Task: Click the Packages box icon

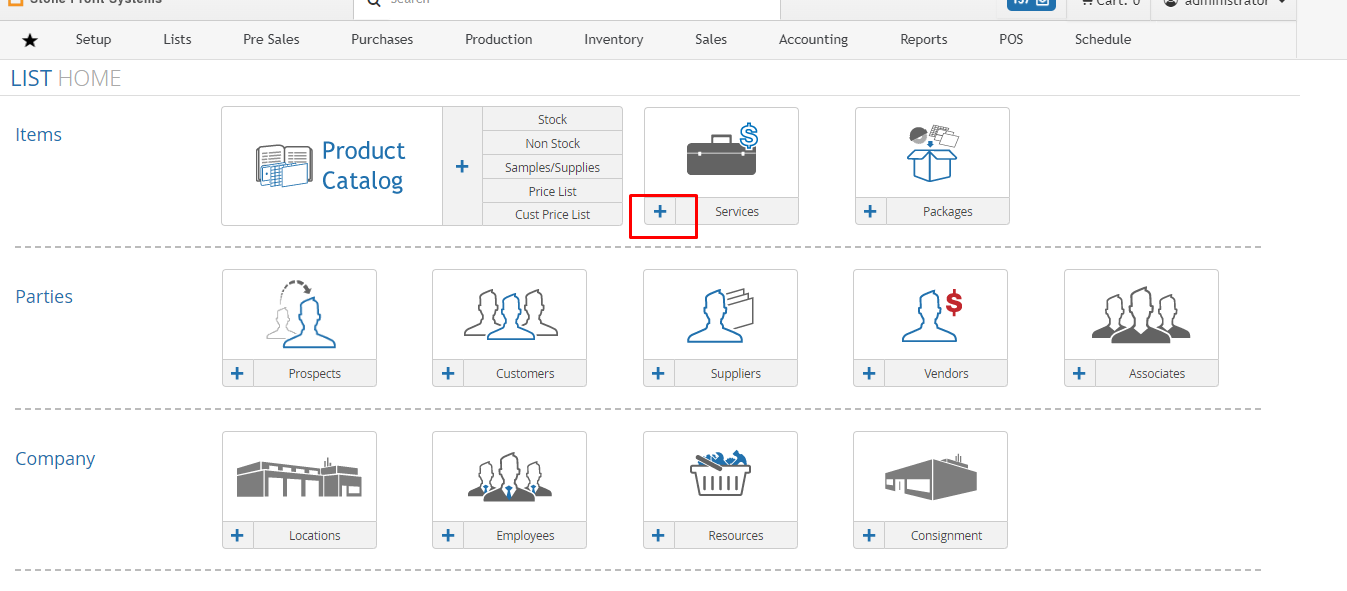Action: (932, 153)
